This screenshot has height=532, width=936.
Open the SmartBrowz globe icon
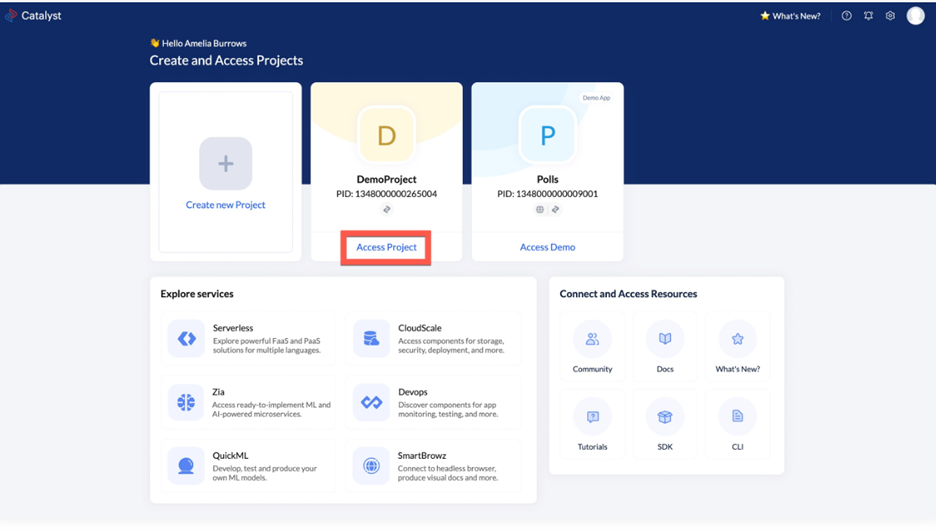click(x=371, y=466)
